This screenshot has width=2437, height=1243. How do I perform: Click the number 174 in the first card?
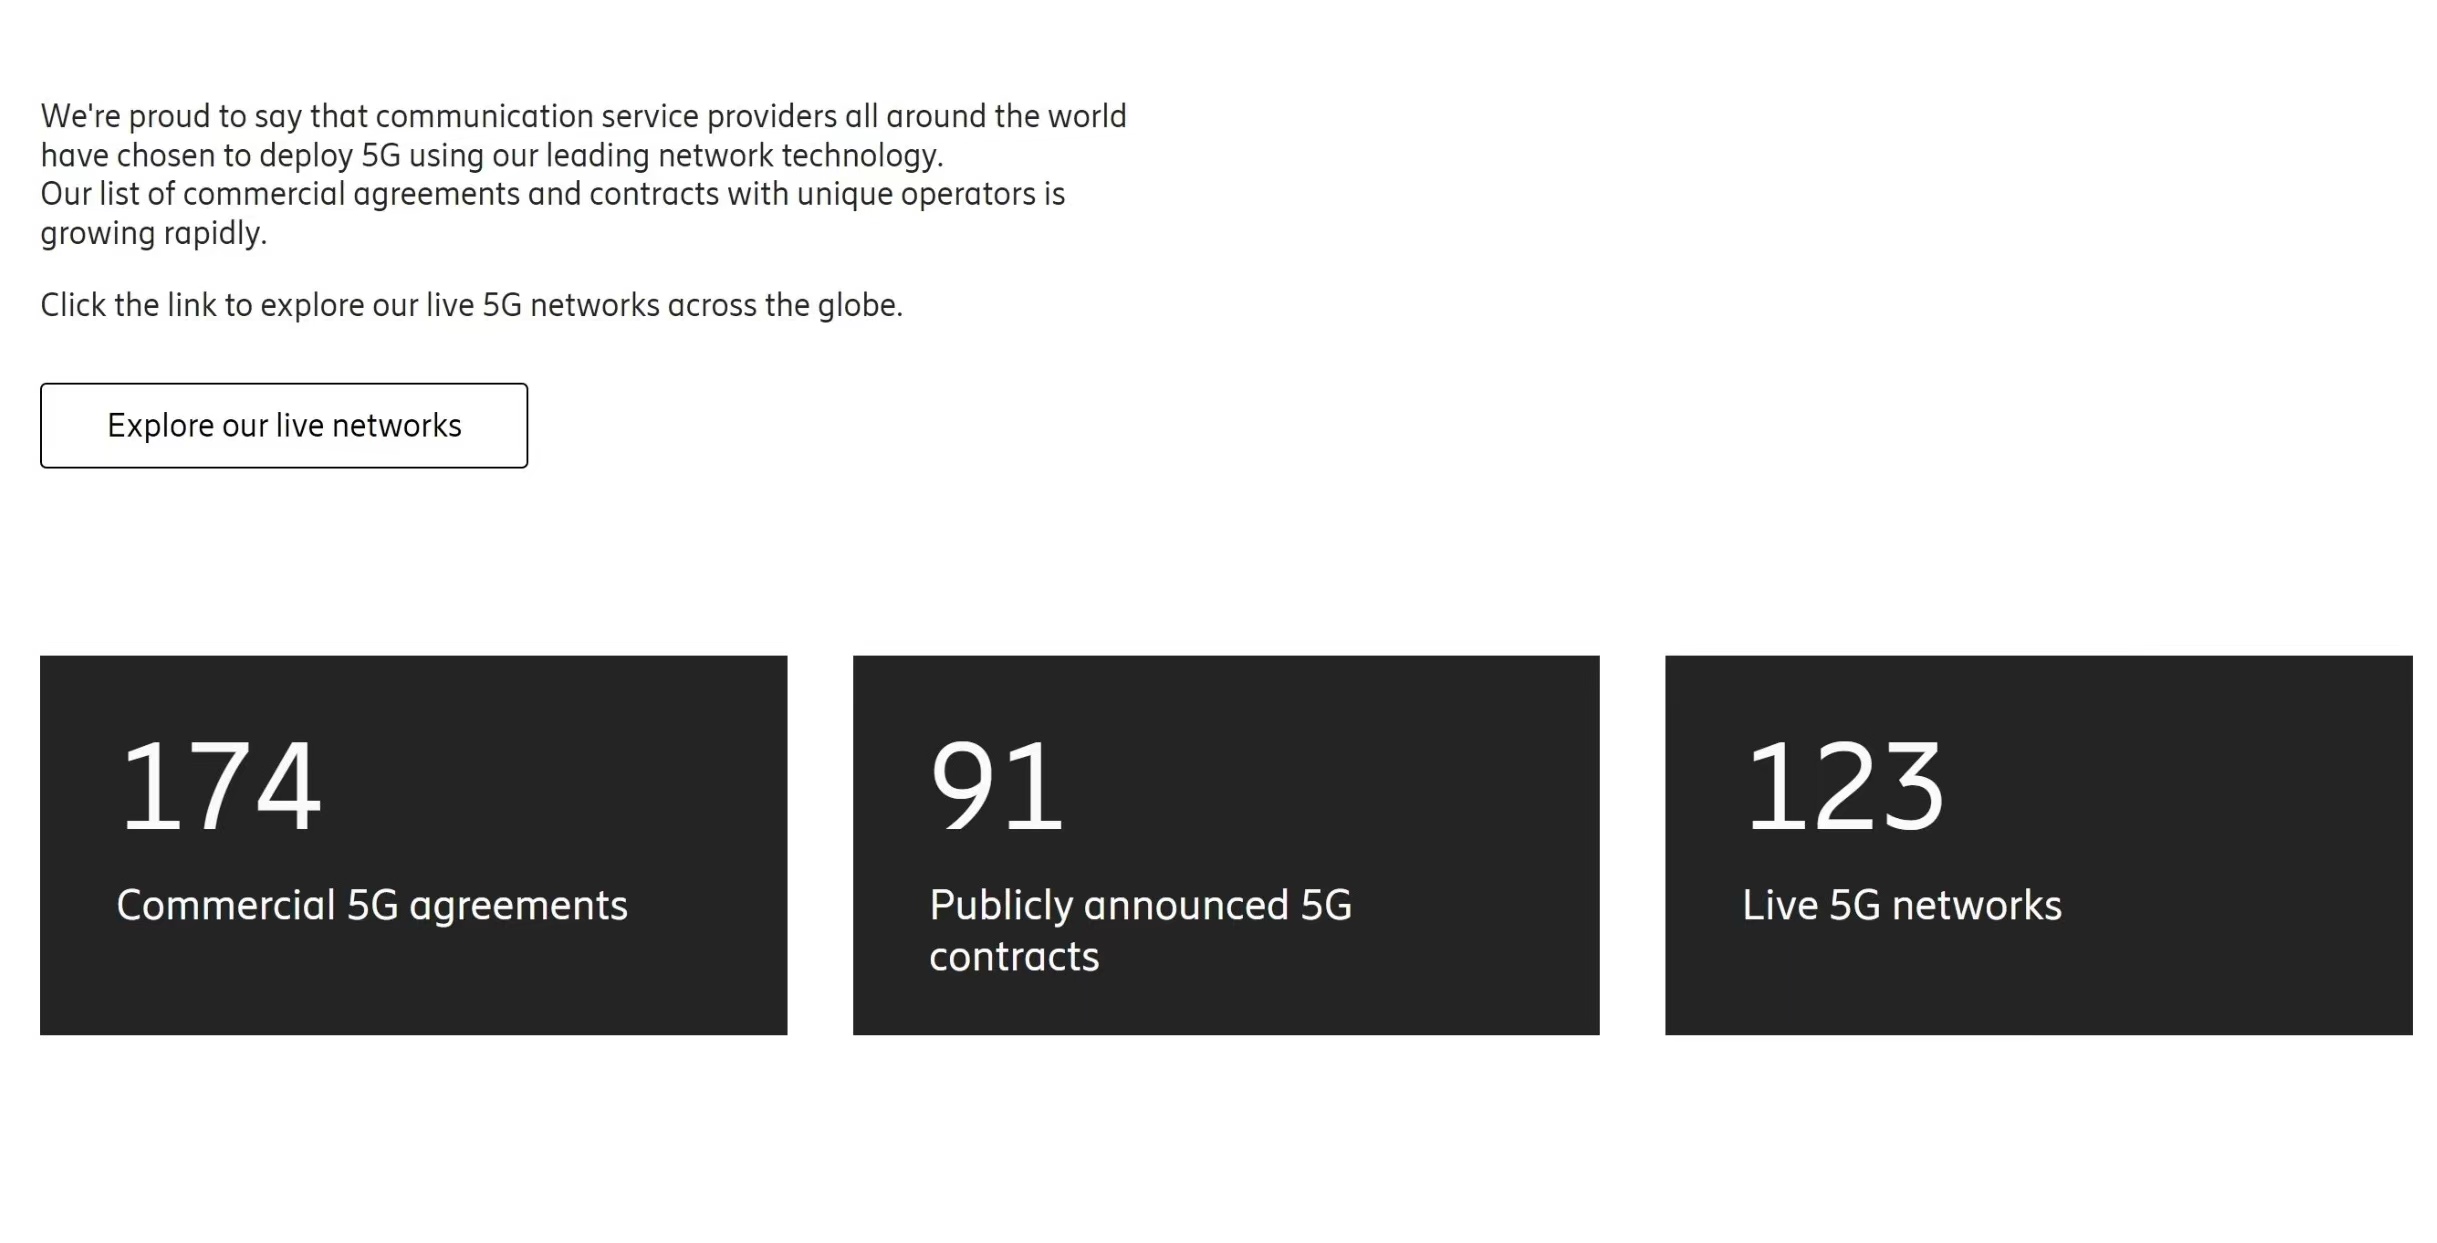pos(220,785)
